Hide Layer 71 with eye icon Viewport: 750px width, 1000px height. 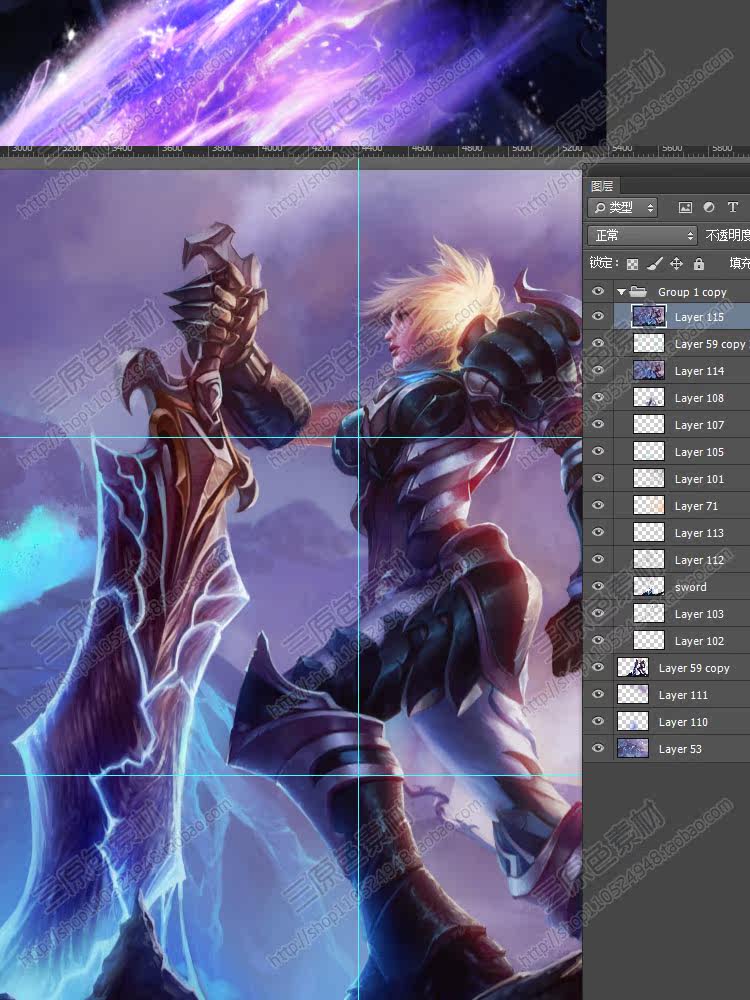click(x=598, y=505)
